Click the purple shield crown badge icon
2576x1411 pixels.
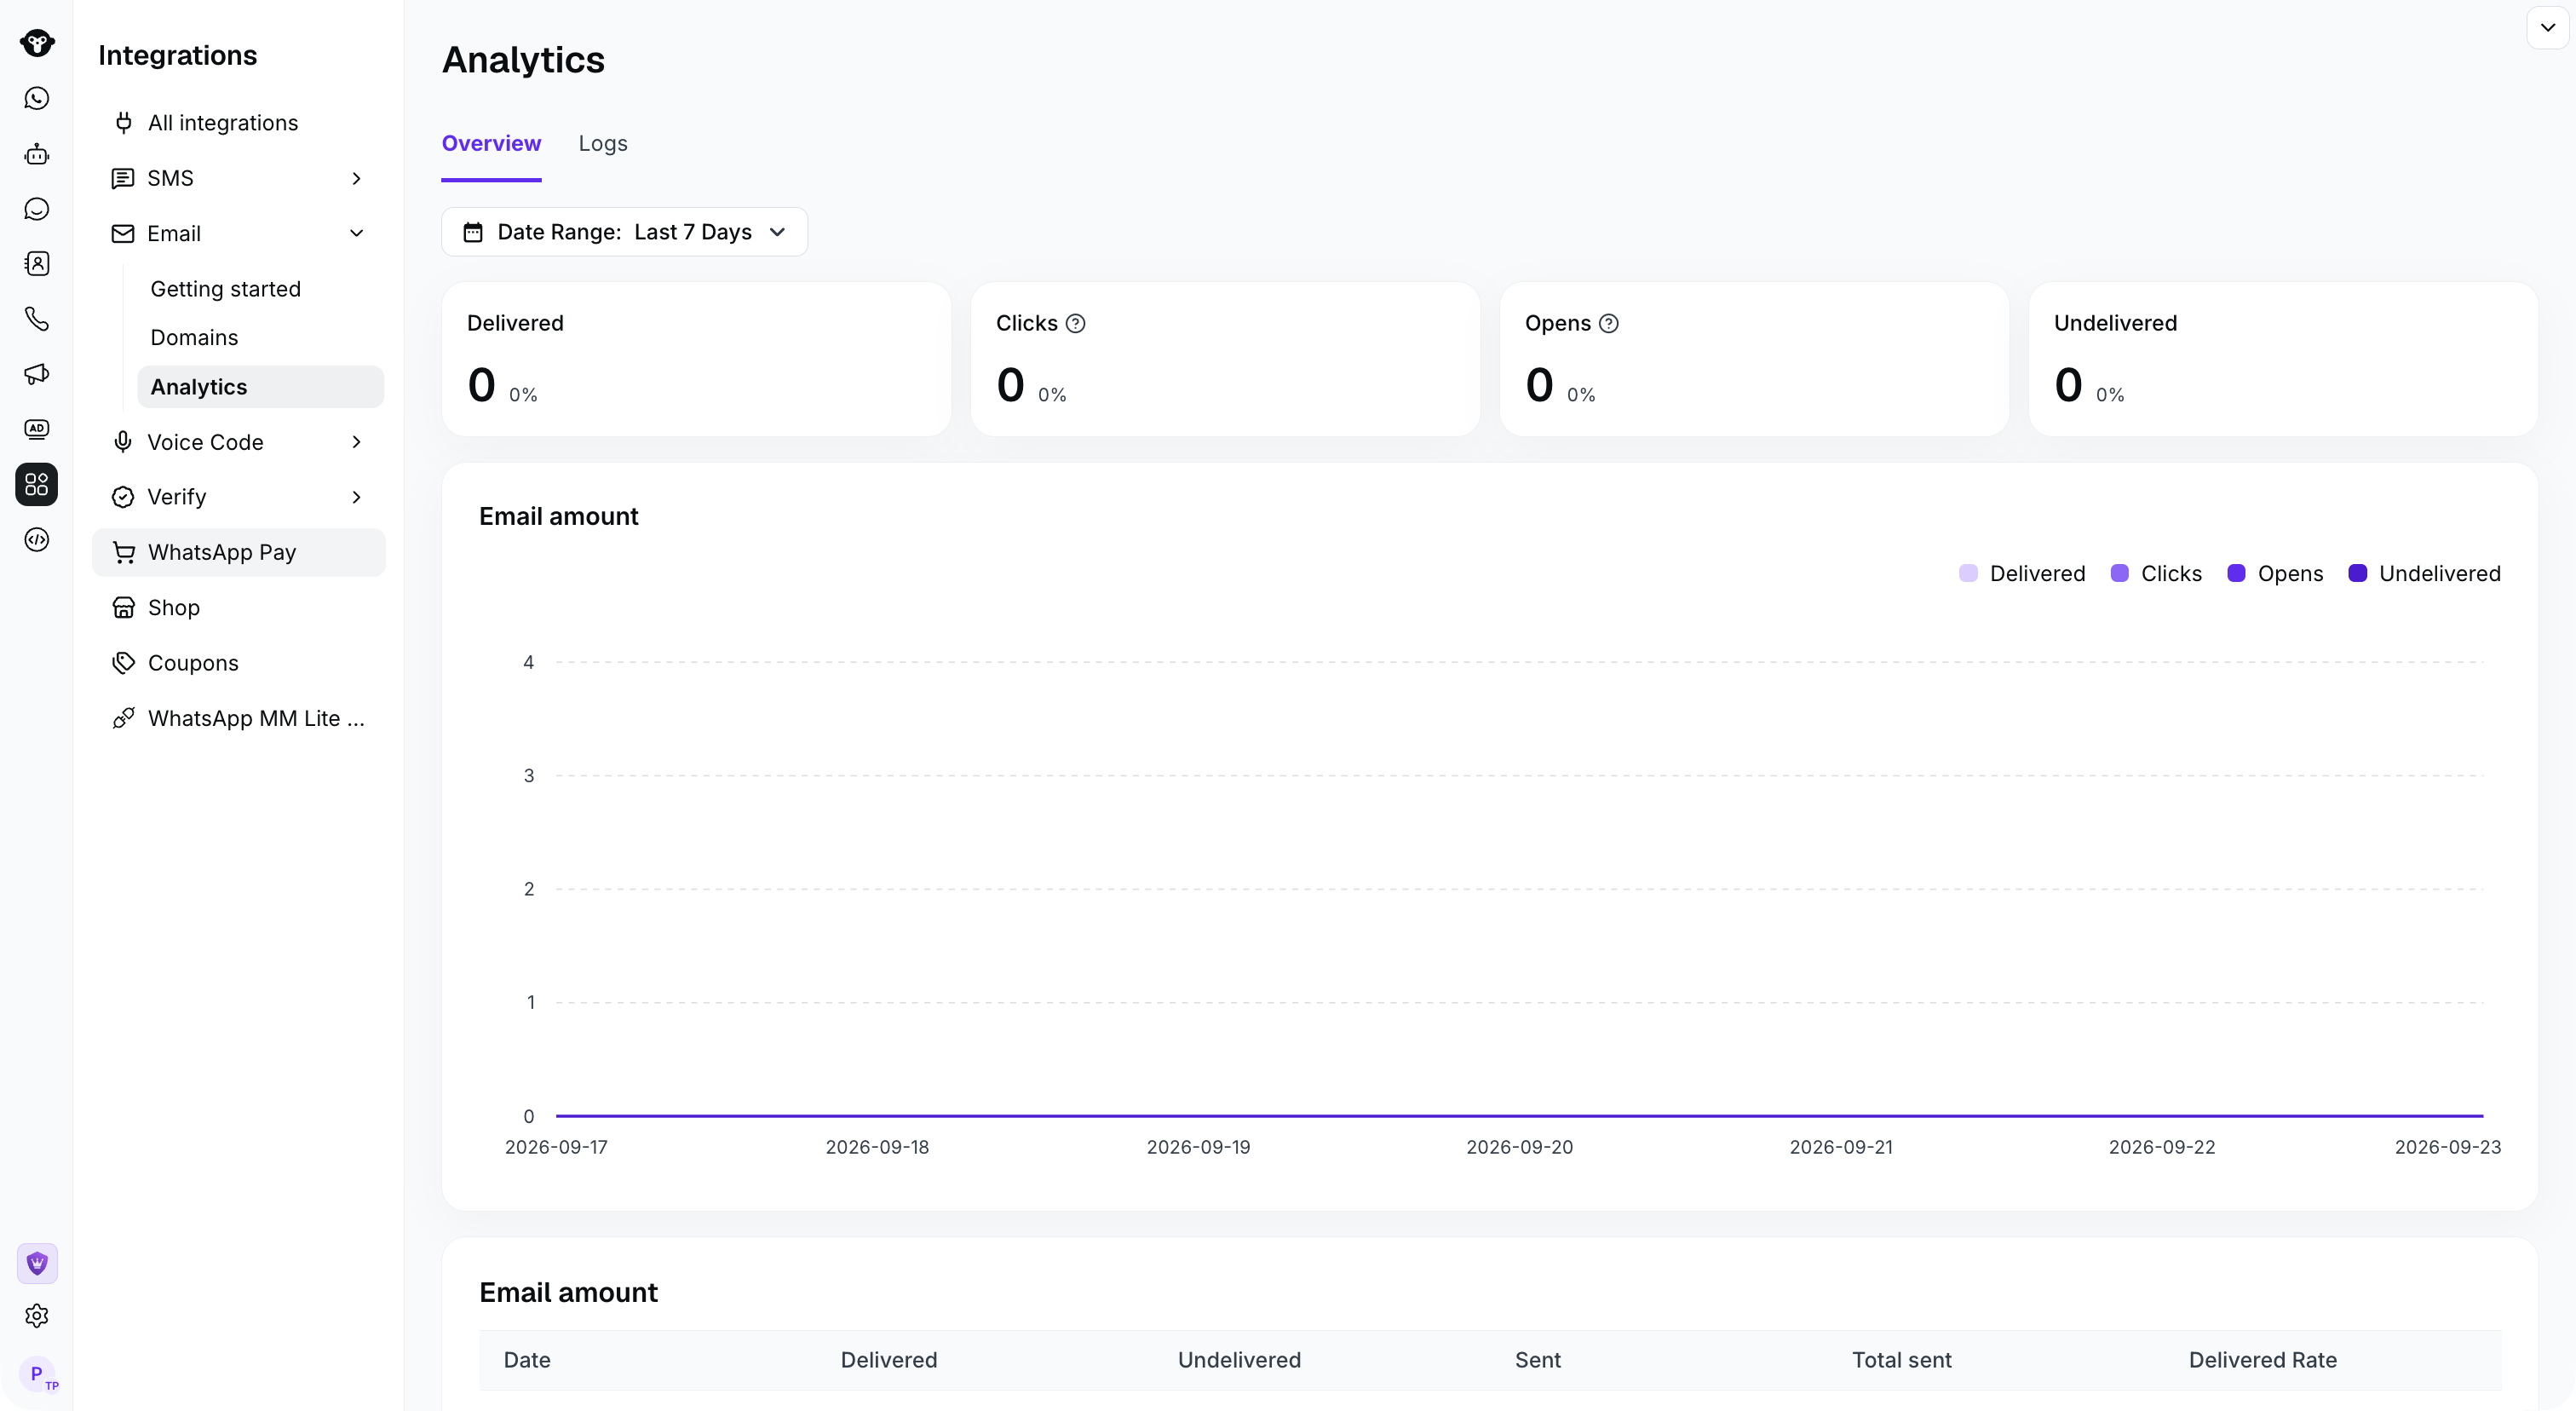coord(37,1263)
